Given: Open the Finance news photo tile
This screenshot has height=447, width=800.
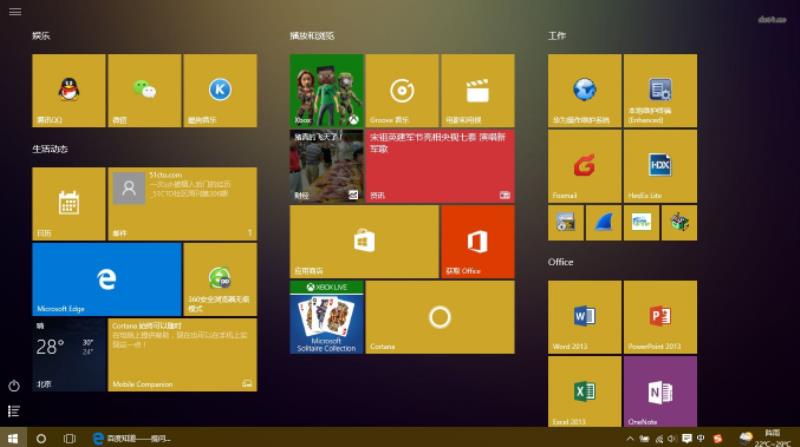Looking at the screenshot, I should (327, 166).
